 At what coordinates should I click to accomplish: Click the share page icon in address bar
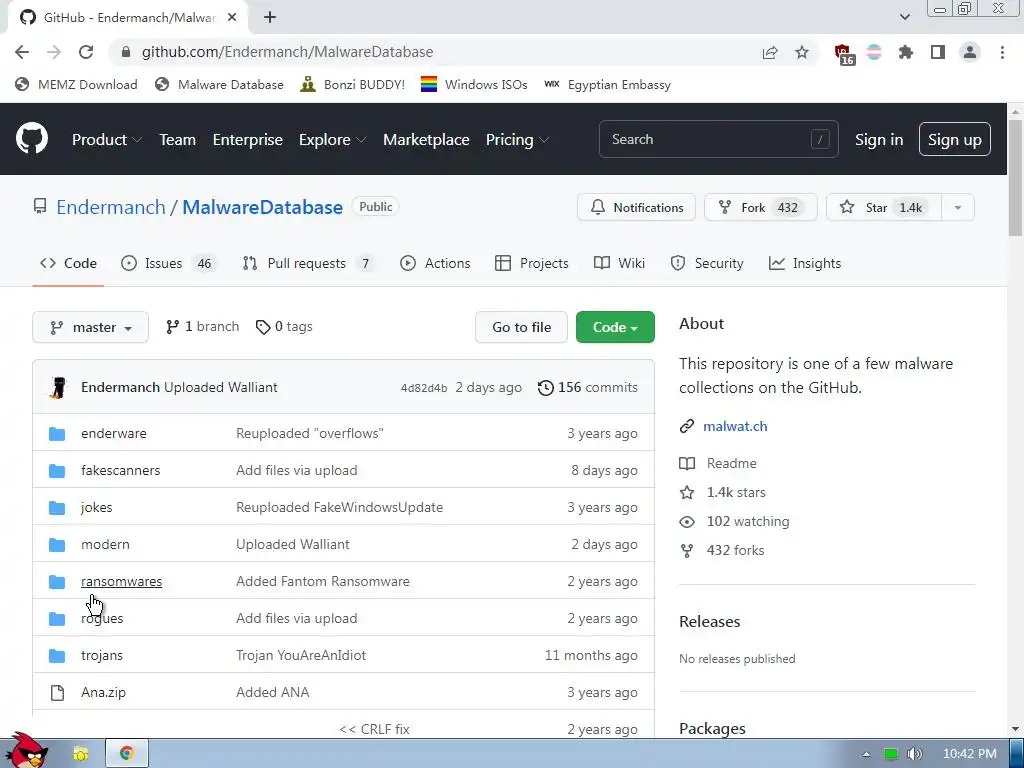pyautogui.click(x=770, y=52)
